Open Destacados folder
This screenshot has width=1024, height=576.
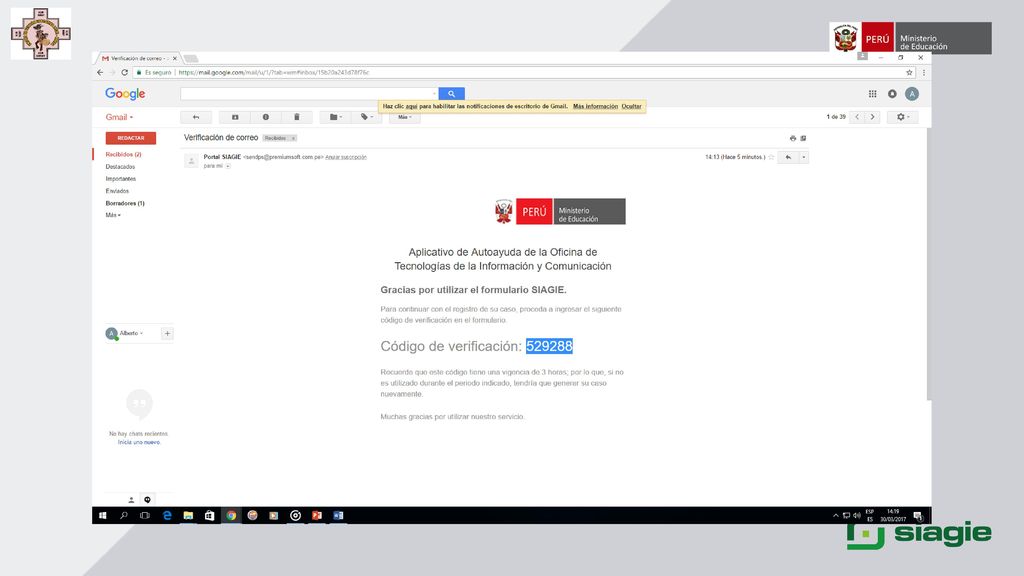120,167
